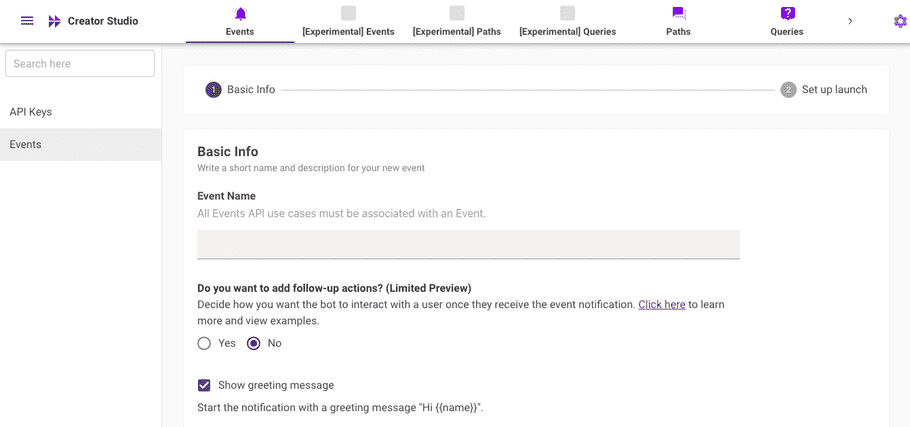Click the Creator Studio logo icon
This screenshot has width=910, height=427.
coord(55,21)
